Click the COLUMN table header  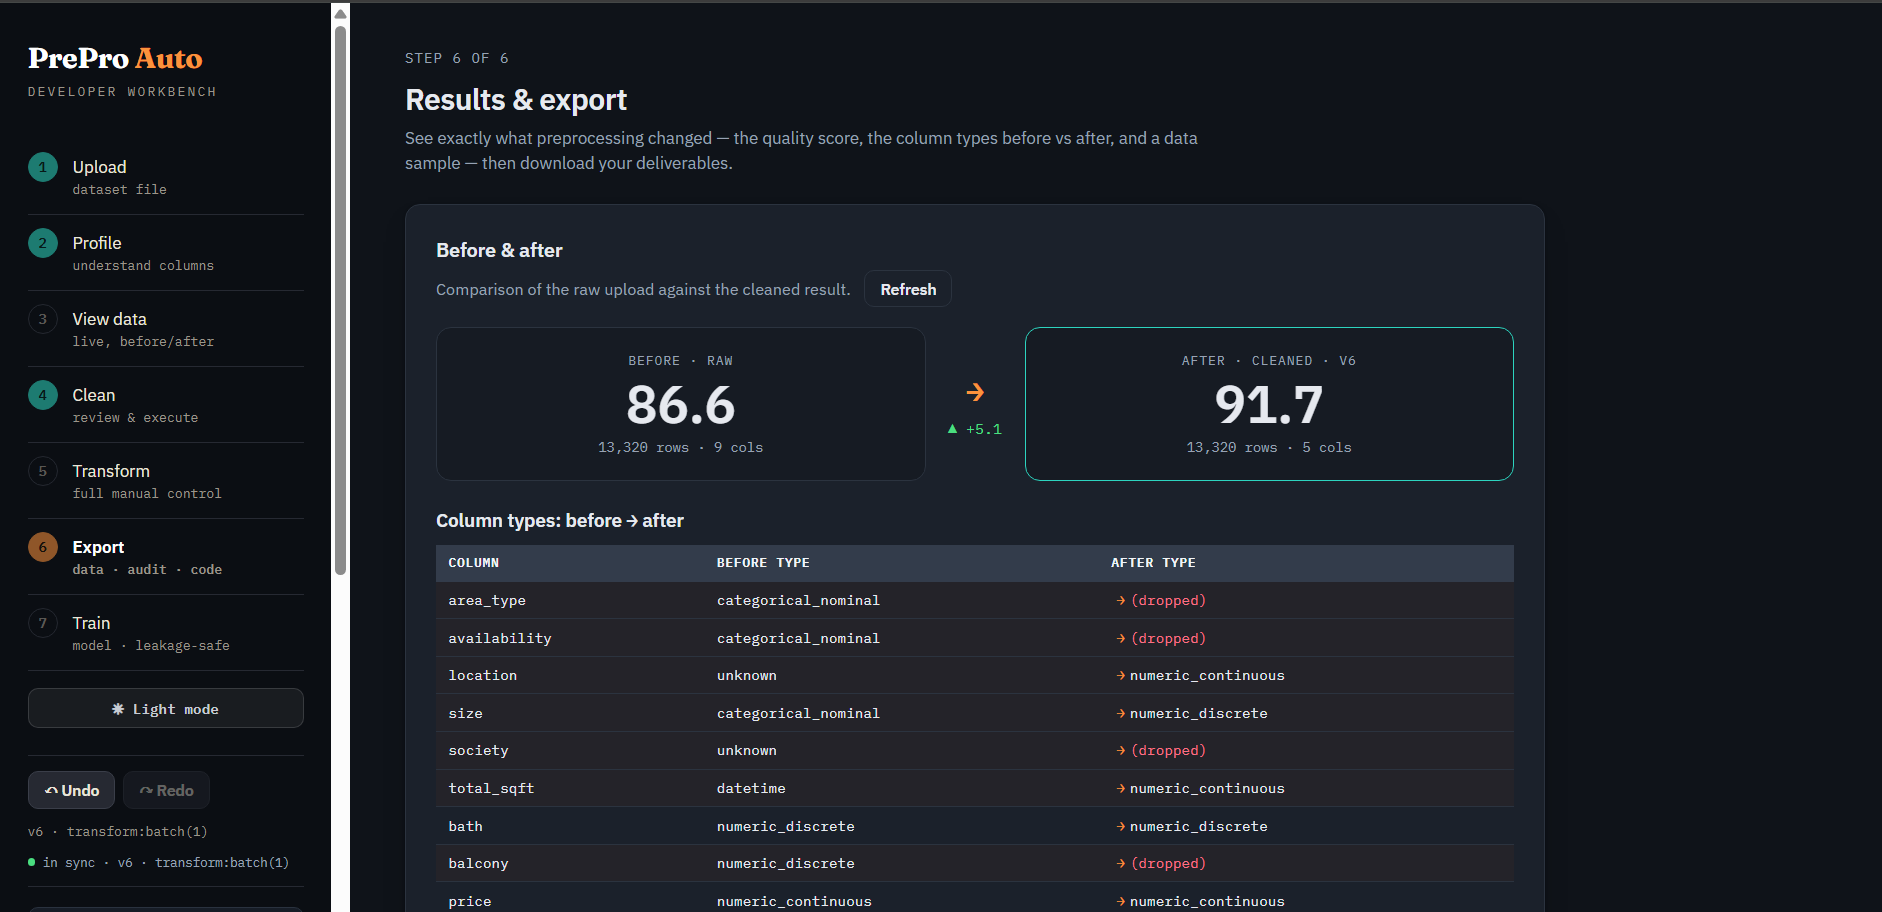(x=474, y=563)
